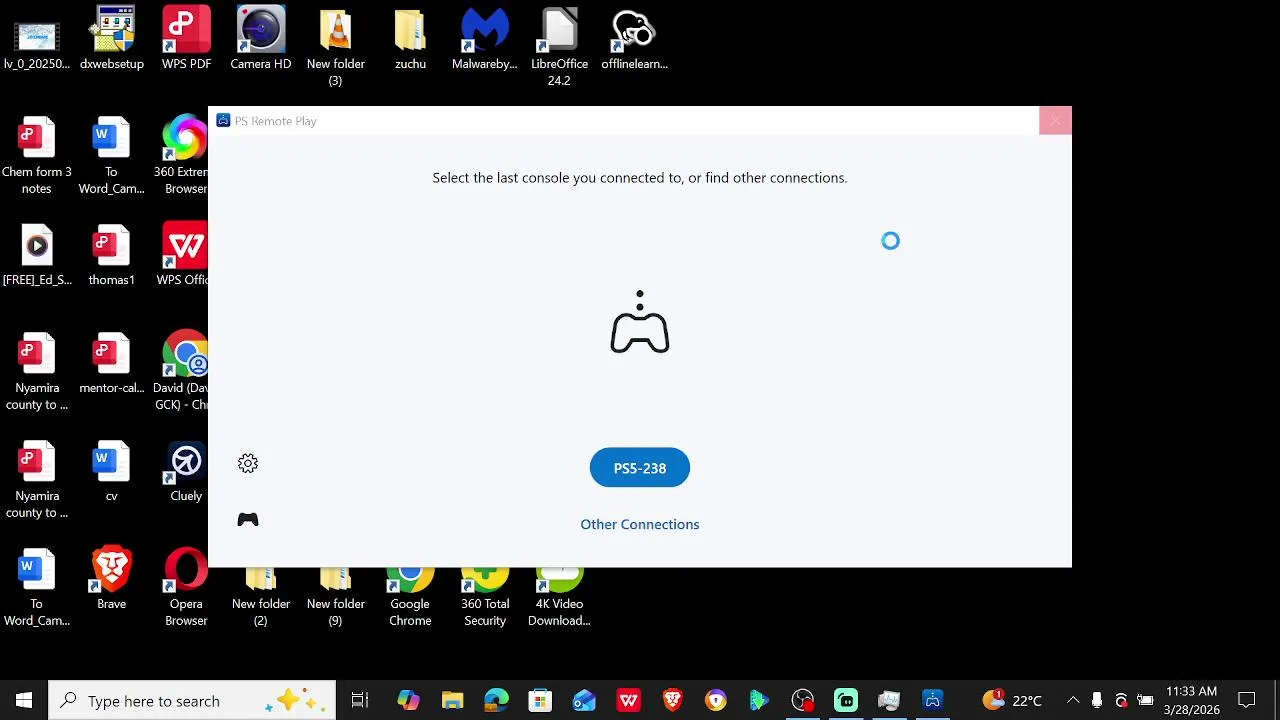Launch WPS Office desktop shortcut
Screen dimensions: 1280x720
(x=184, y=255)
